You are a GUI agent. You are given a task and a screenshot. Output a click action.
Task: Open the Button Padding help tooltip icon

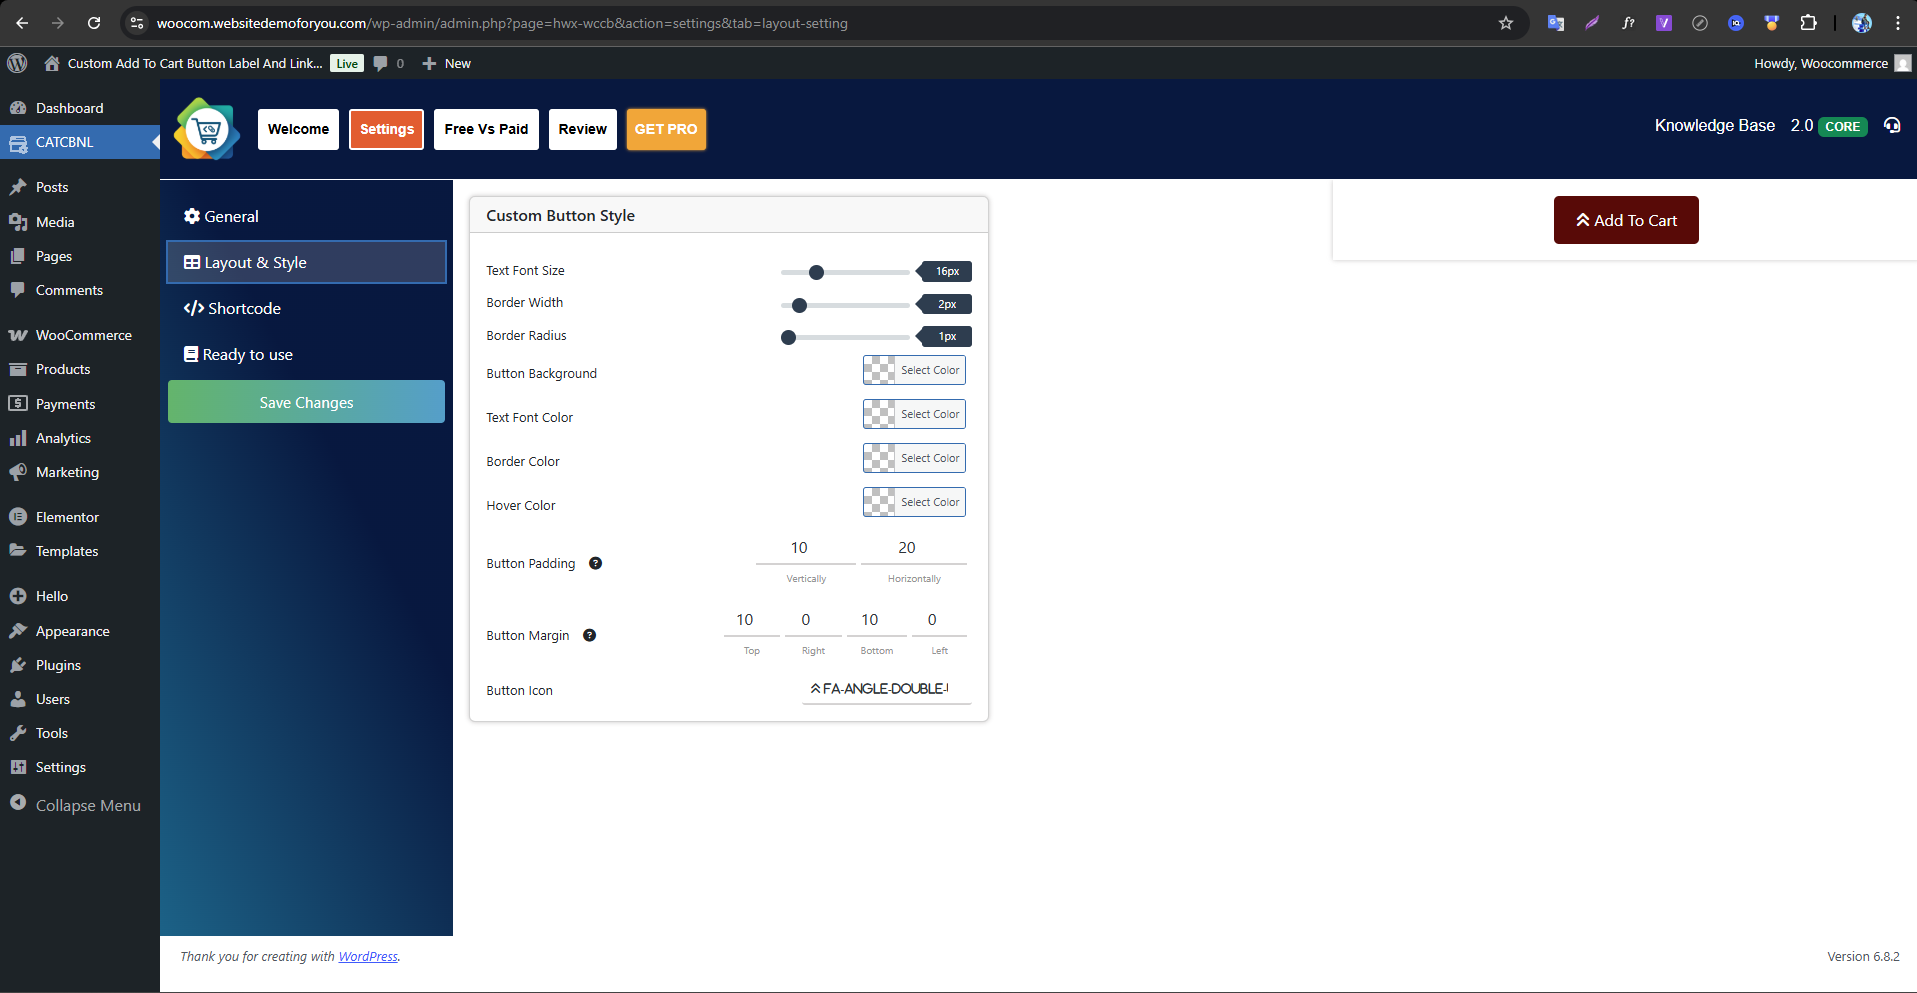coord(595,563)
